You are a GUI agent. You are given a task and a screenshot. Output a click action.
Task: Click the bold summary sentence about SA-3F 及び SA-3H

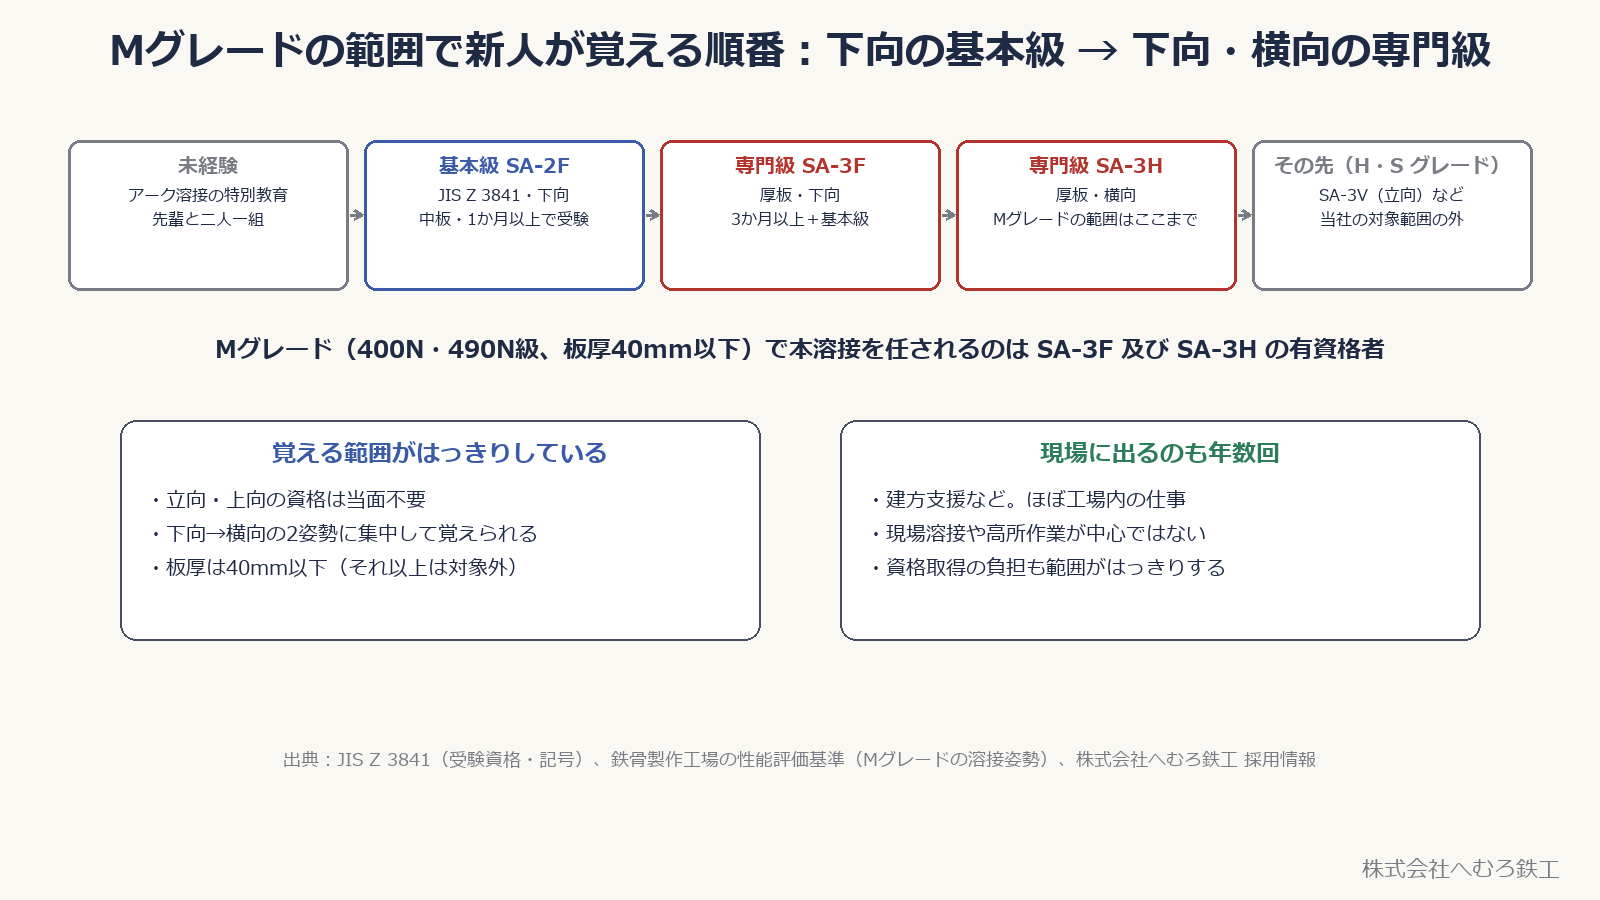800,349
